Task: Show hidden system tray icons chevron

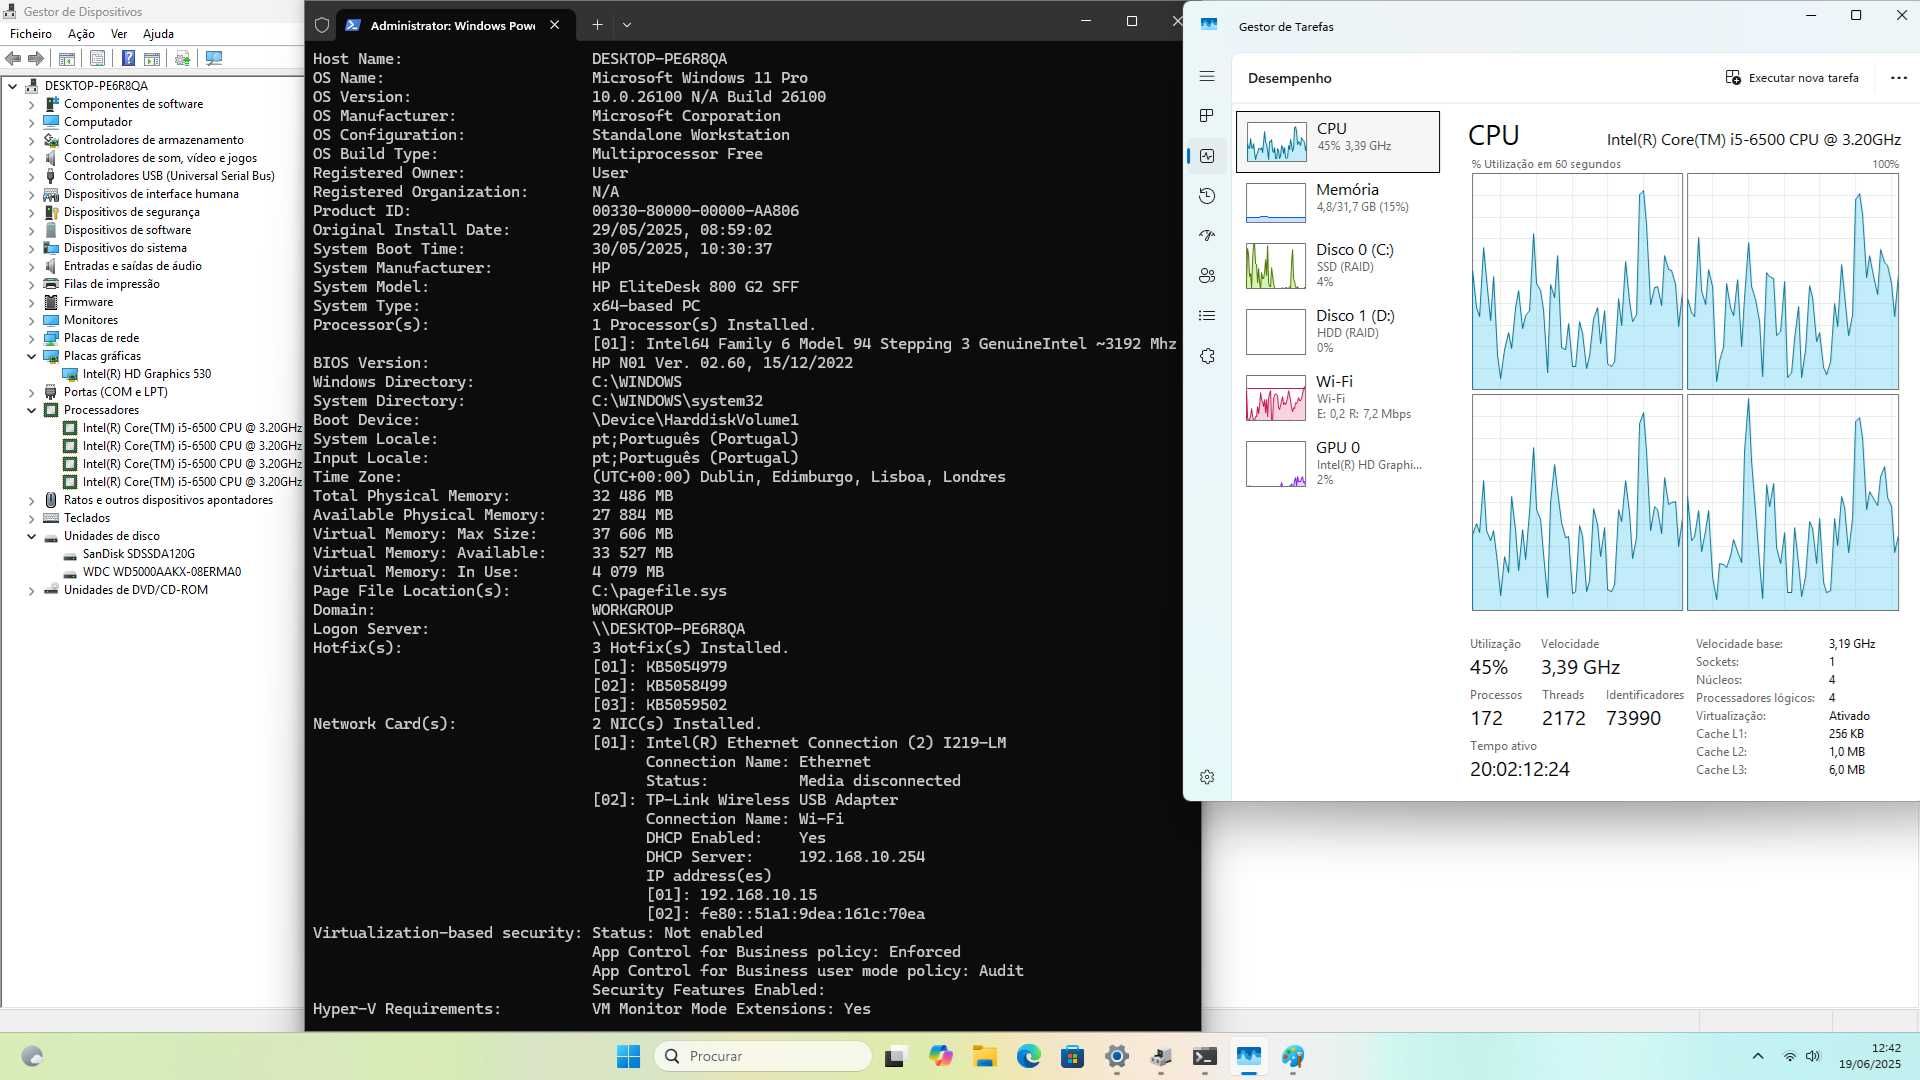Action: pos(1757,1056)
